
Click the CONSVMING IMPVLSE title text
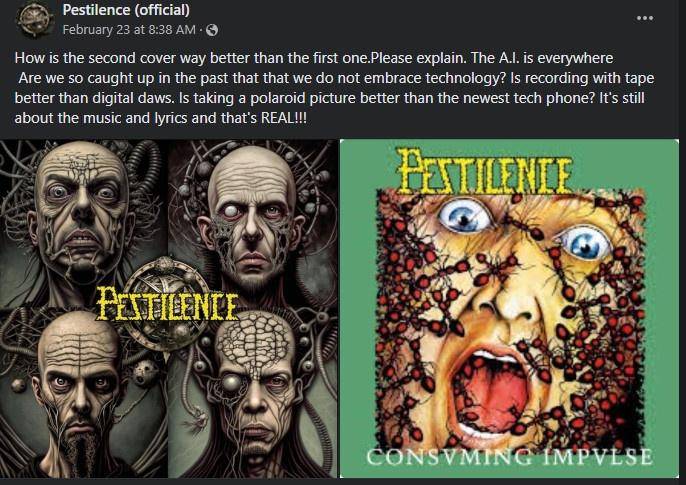510,457
